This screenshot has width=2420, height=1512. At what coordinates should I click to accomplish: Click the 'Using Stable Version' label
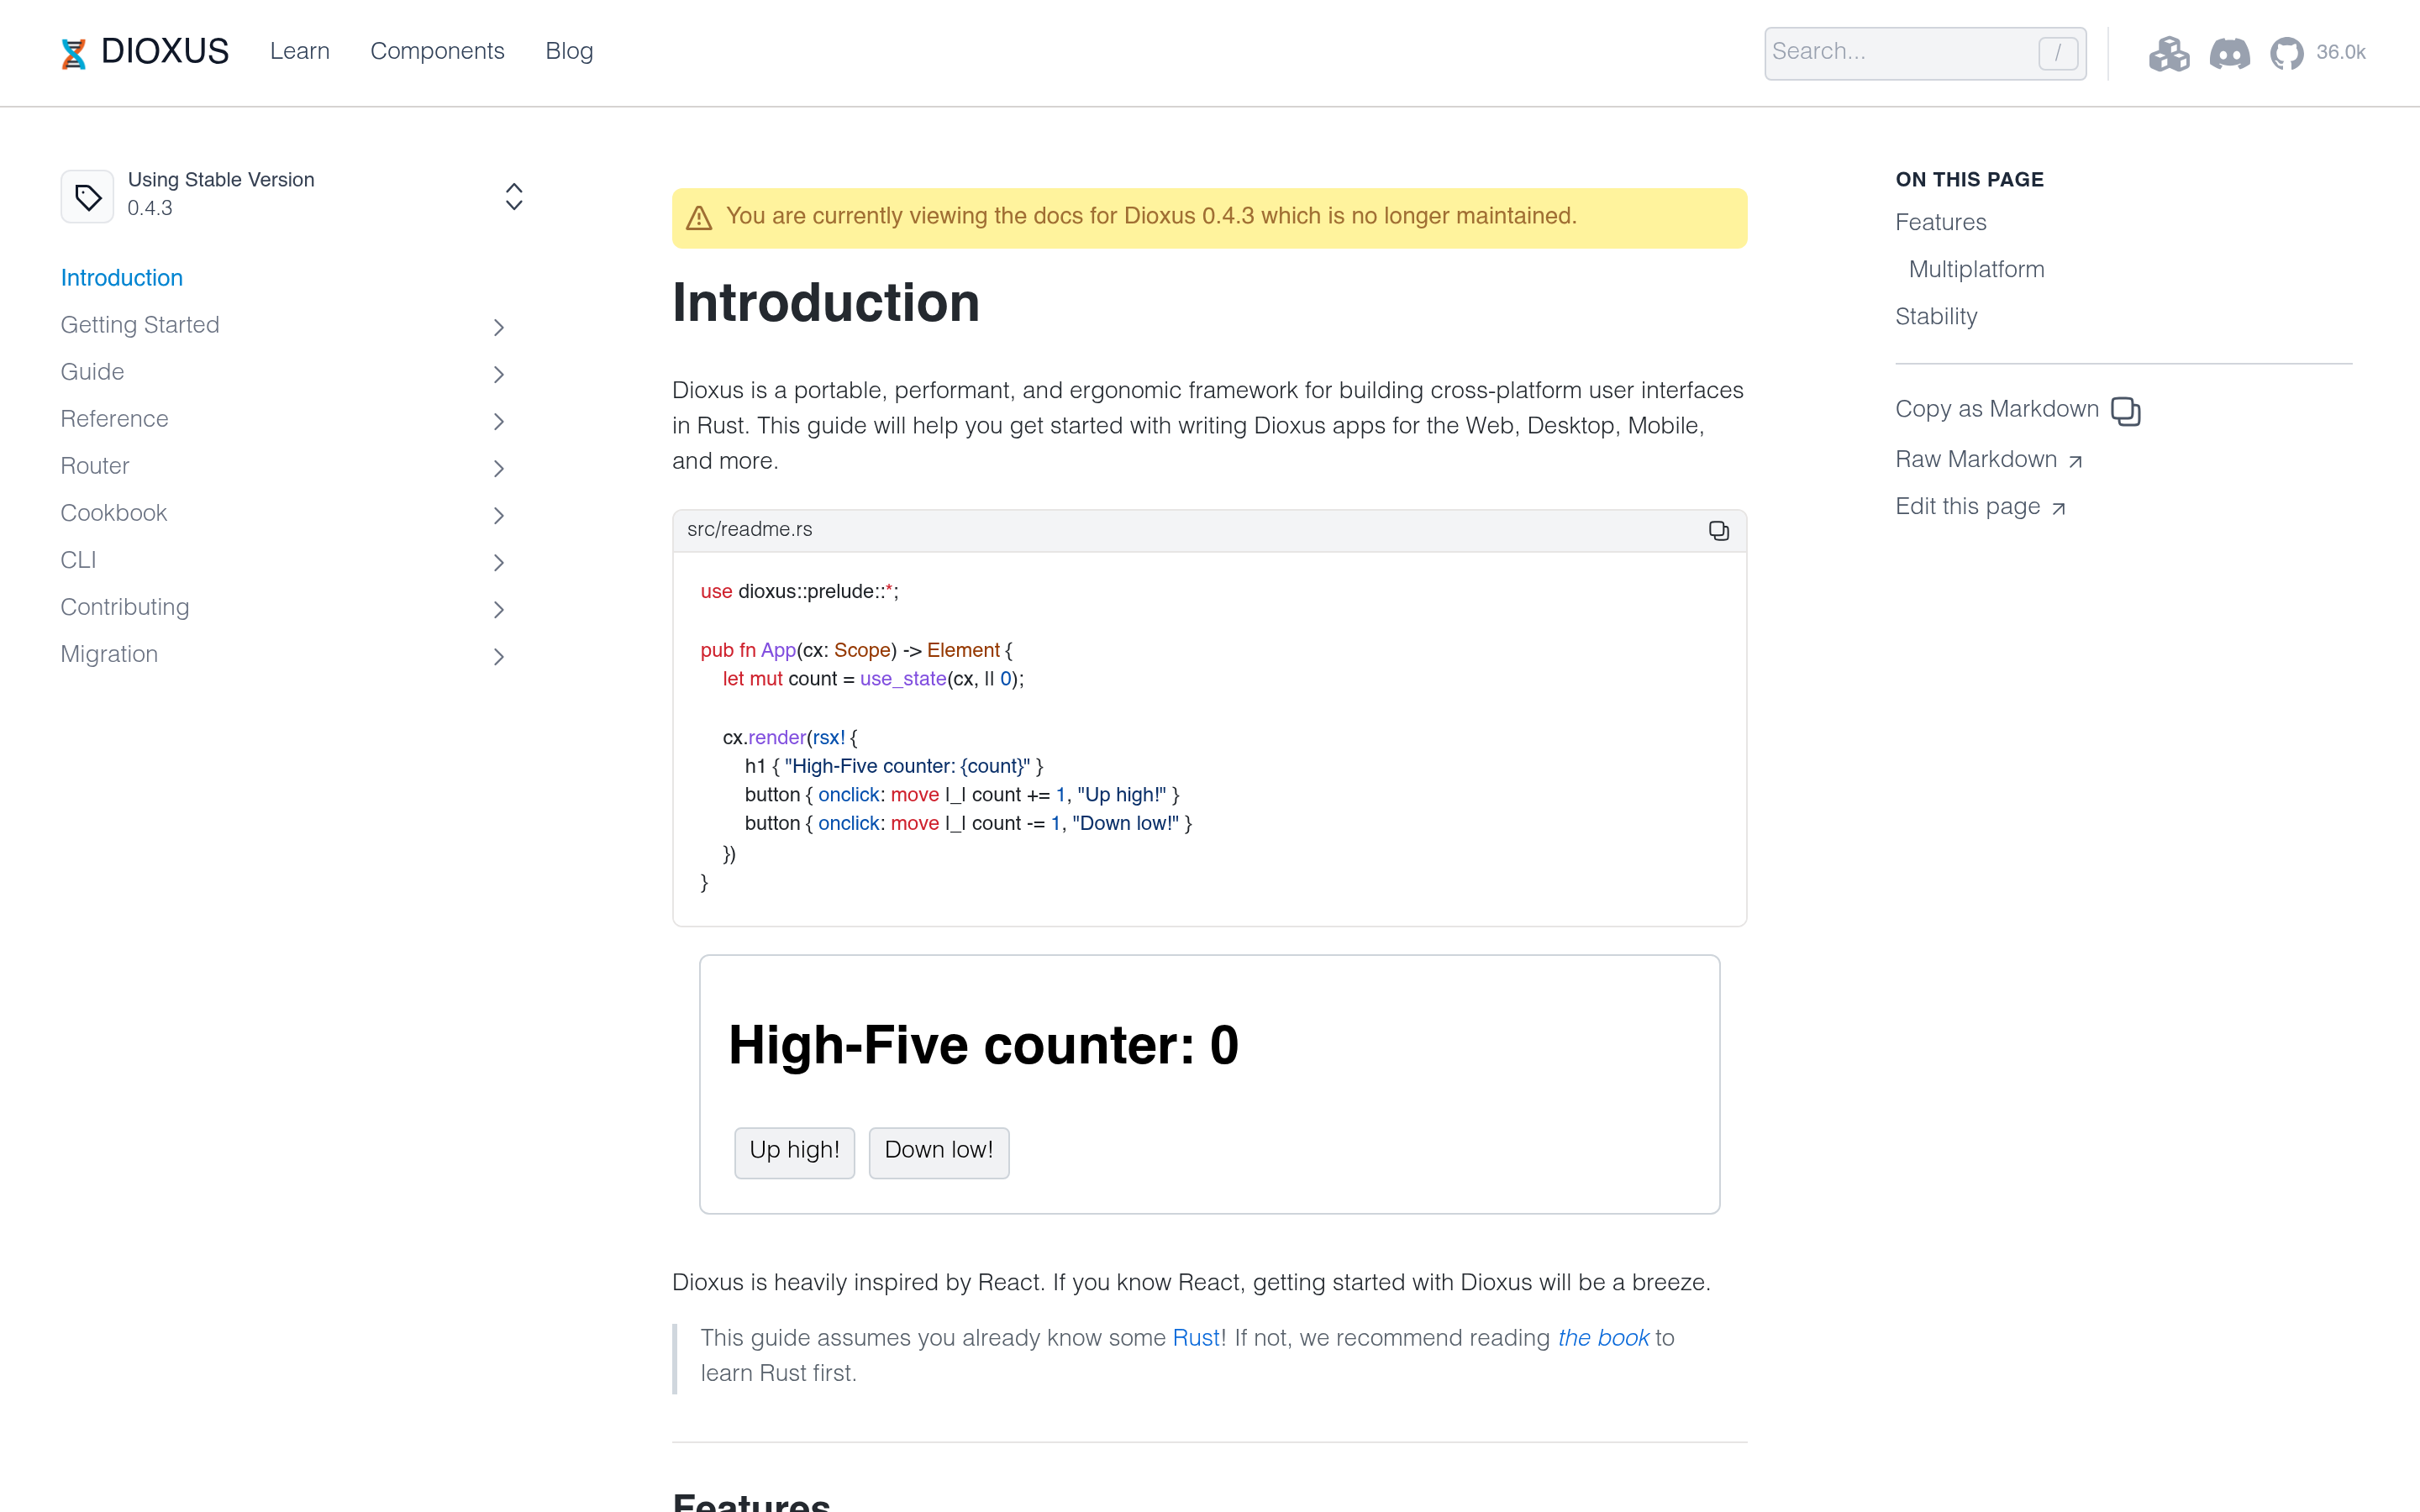221,180
